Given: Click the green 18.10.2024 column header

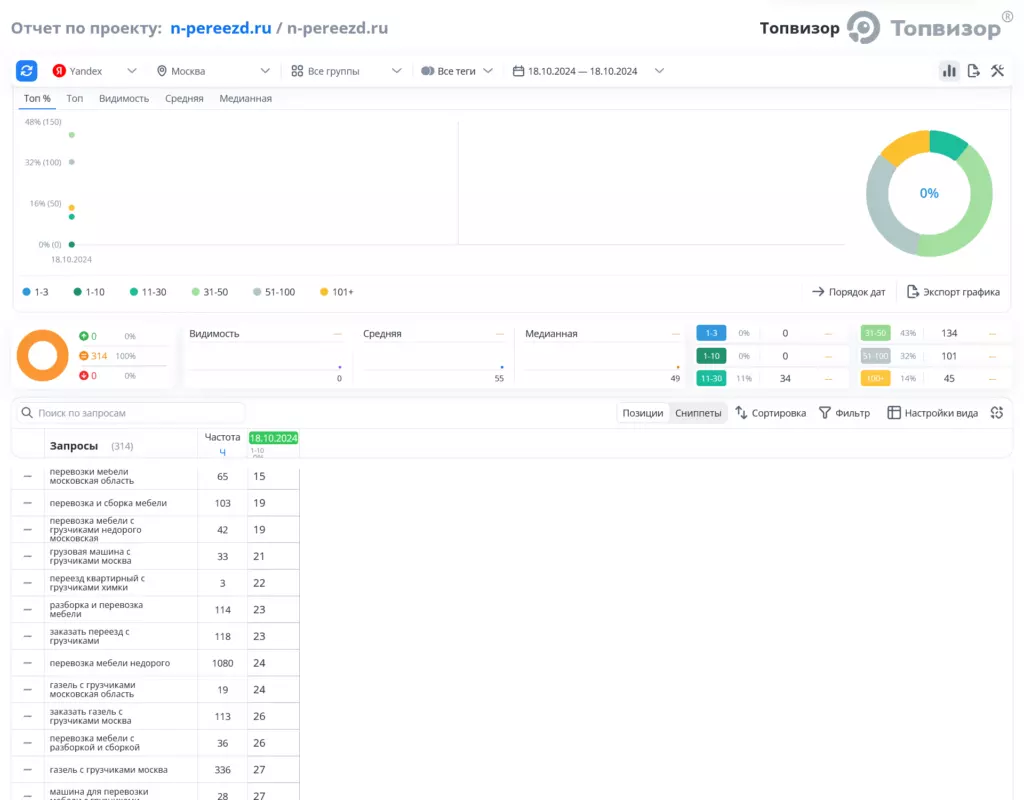Looking at the screenshot, I should click(x=273, y=438).
